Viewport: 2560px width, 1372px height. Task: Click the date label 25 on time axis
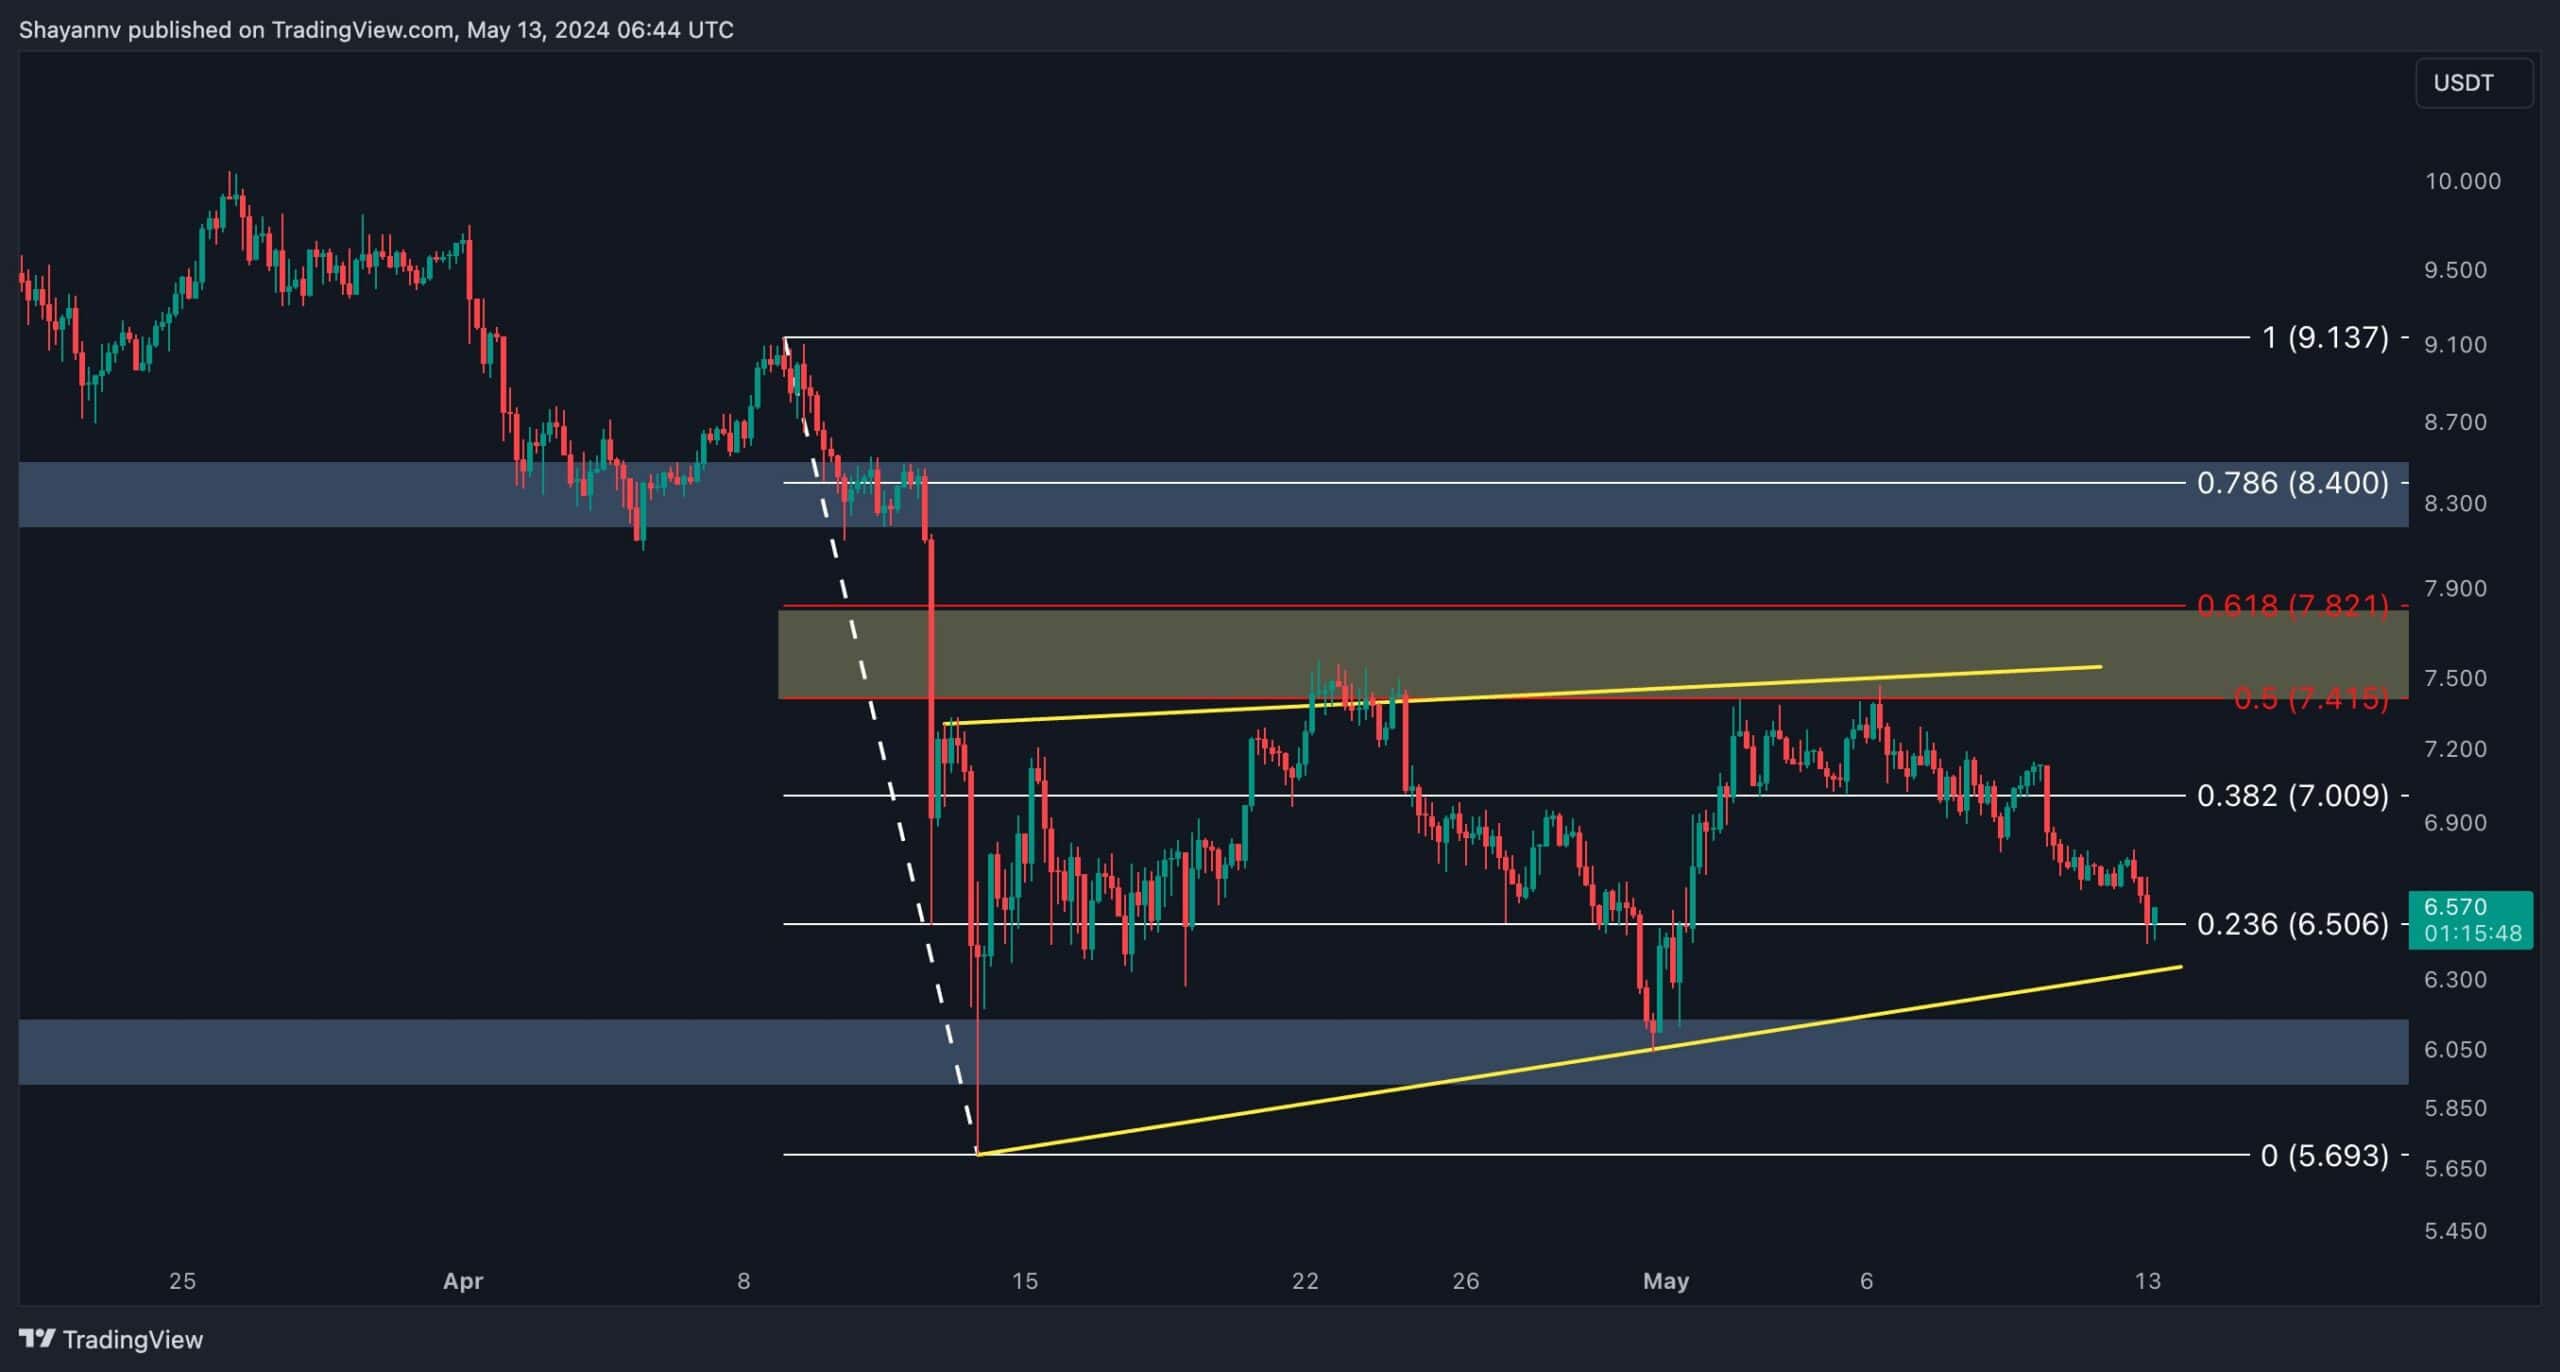click(x=182, y=1281)
